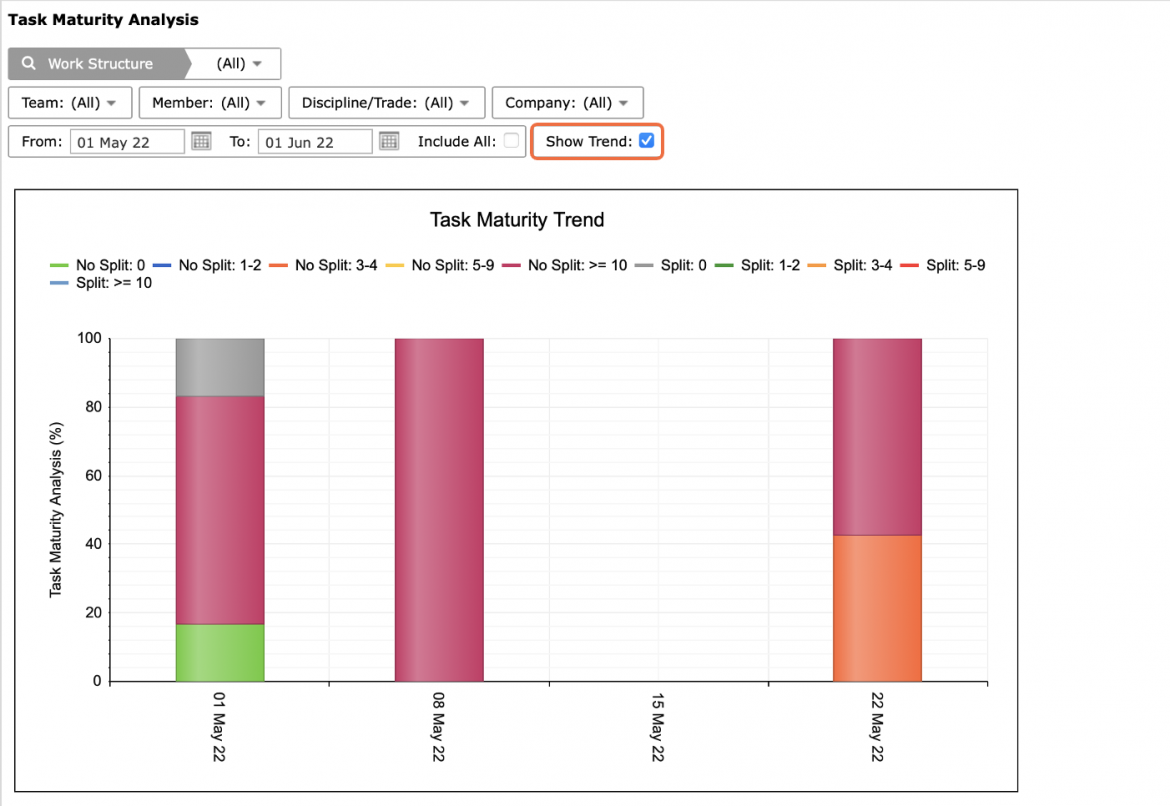This screenshot has height=806, width=1170.
Task: Open the Company filter dropdown
Action: pyautogui.click(x=568, y=103)
